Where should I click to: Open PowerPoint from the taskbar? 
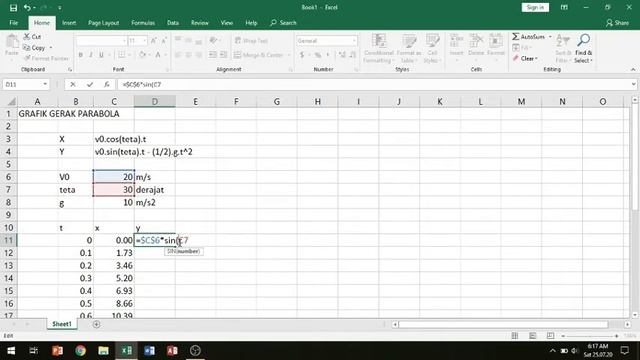[58, 351]
